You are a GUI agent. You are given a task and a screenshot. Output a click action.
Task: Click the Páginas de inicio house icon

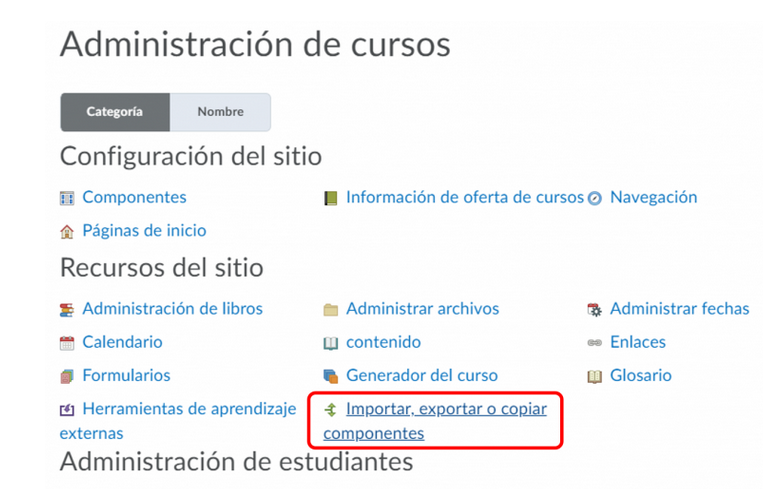click(x=67, y=231)
